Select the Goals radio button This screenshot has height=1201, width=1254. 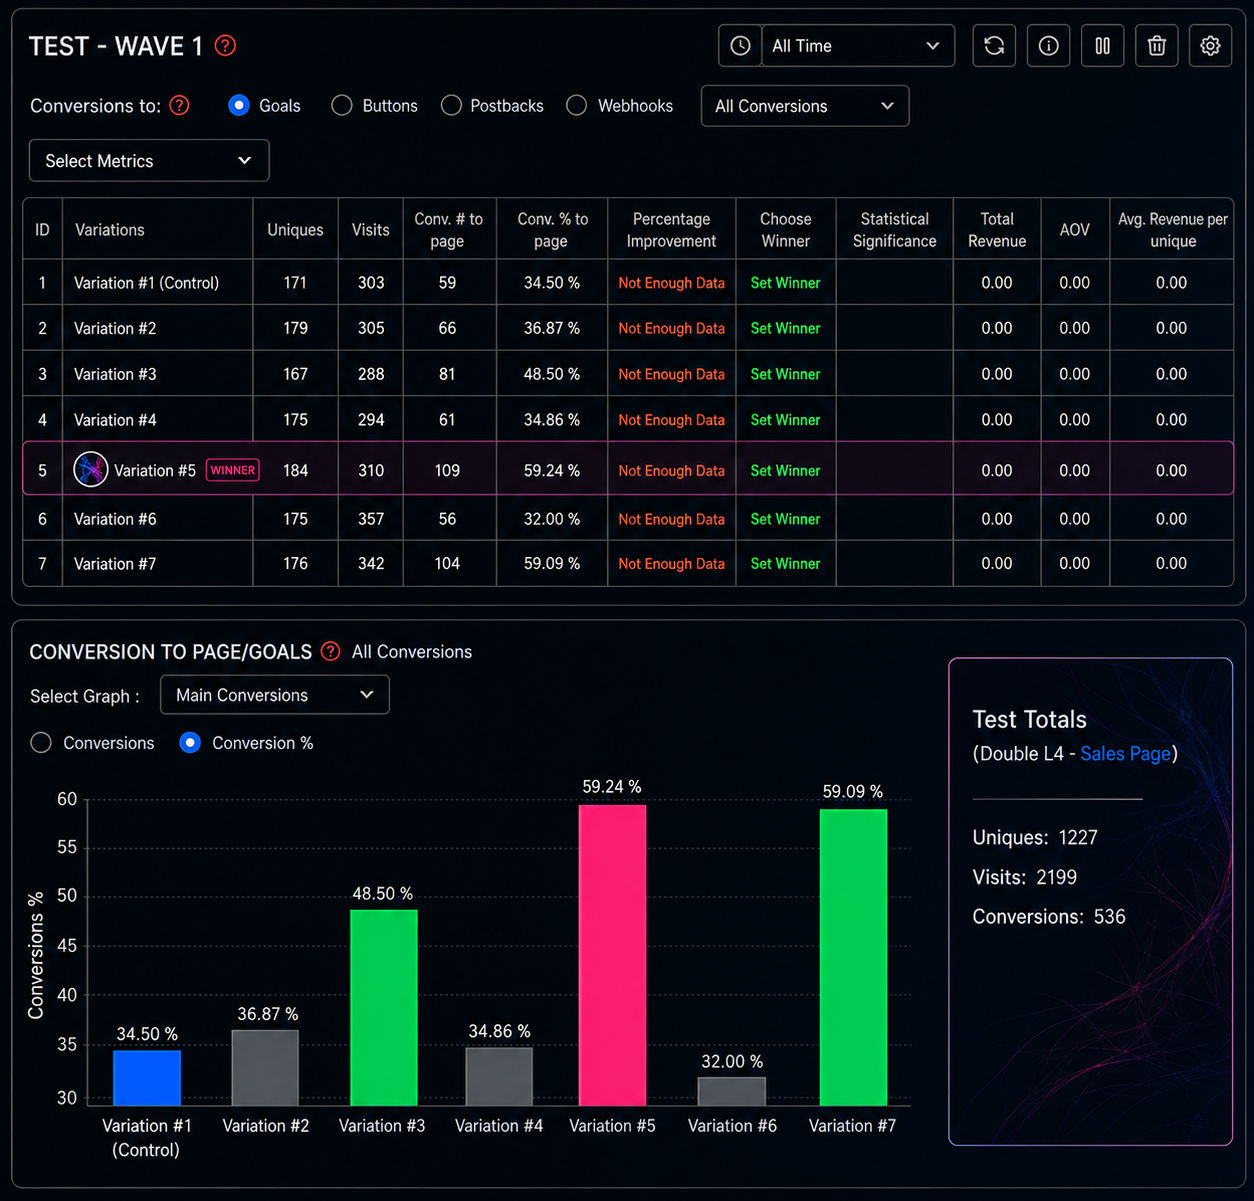239,105
